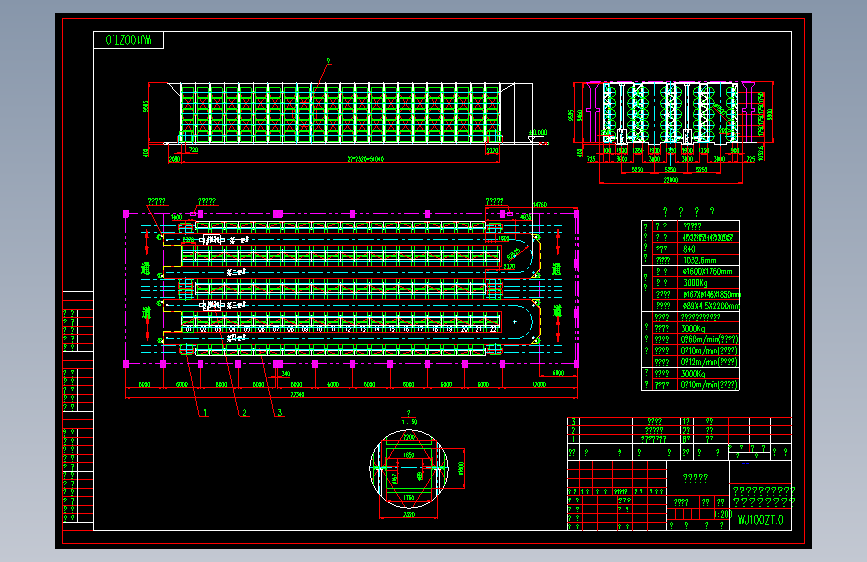Select the 12000 dimension at the plan's right
Image resolution: width=867 pixels, height=562 pixels.
coord(539,384)
